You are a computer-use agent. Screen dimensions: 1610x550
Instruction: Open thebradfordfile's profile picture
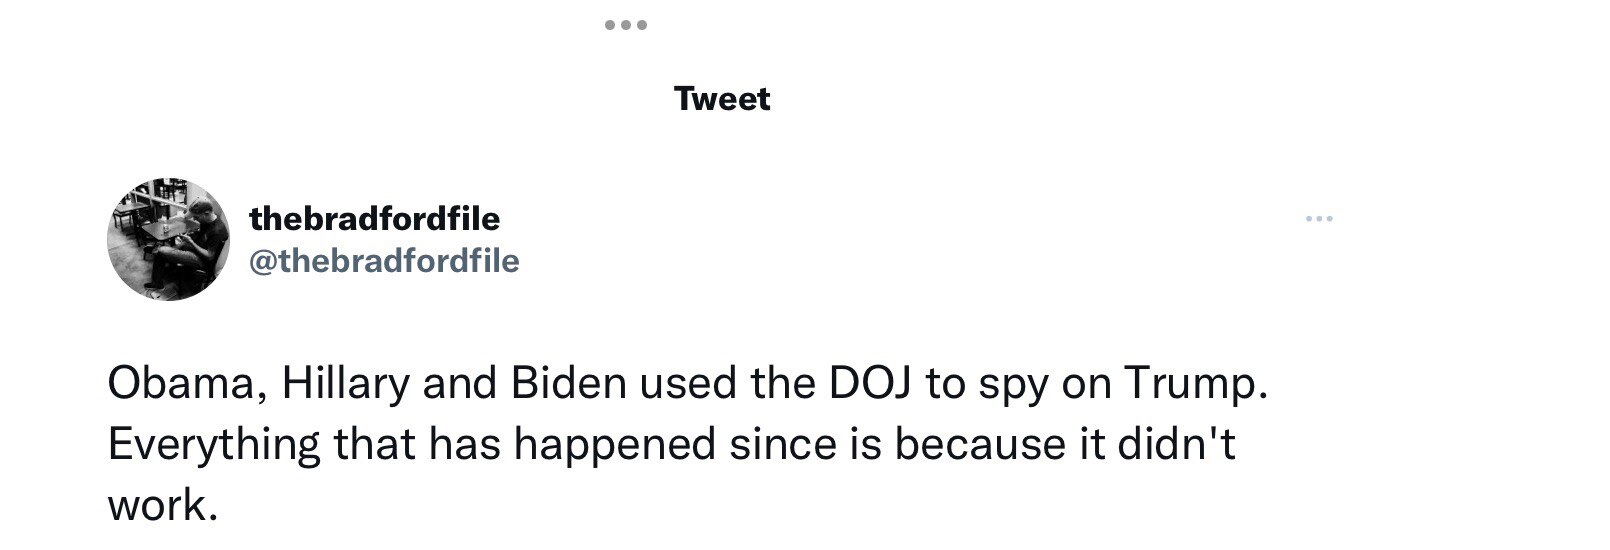[x=169, y=240]
